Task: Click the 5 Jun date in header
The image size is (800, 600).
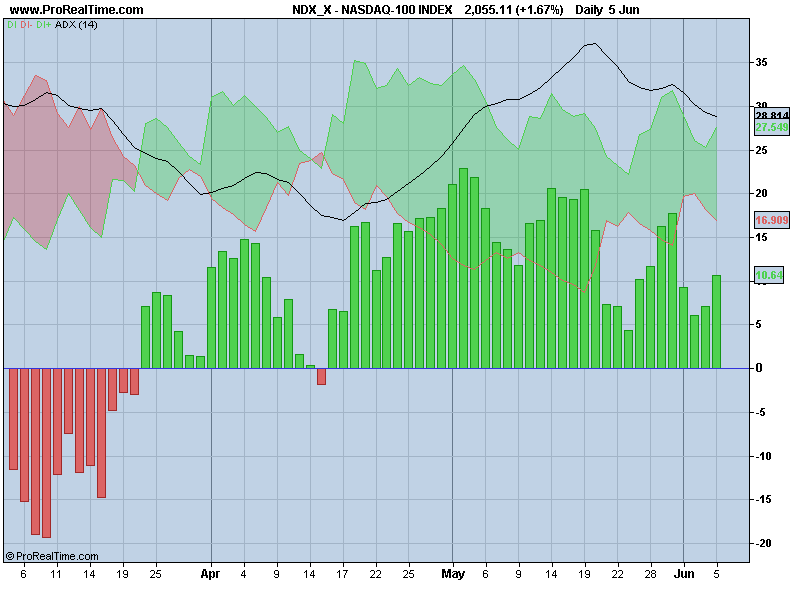Action: pos(624,9)
